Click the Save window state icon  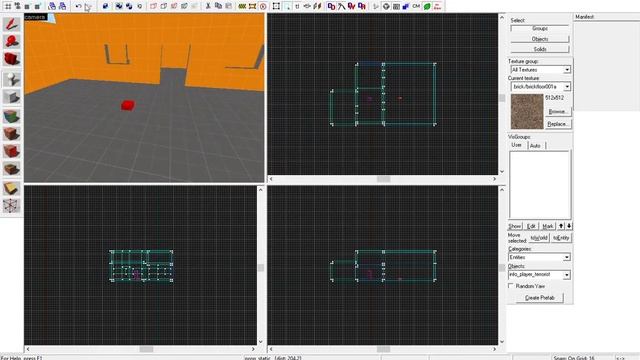pos(62,6)
